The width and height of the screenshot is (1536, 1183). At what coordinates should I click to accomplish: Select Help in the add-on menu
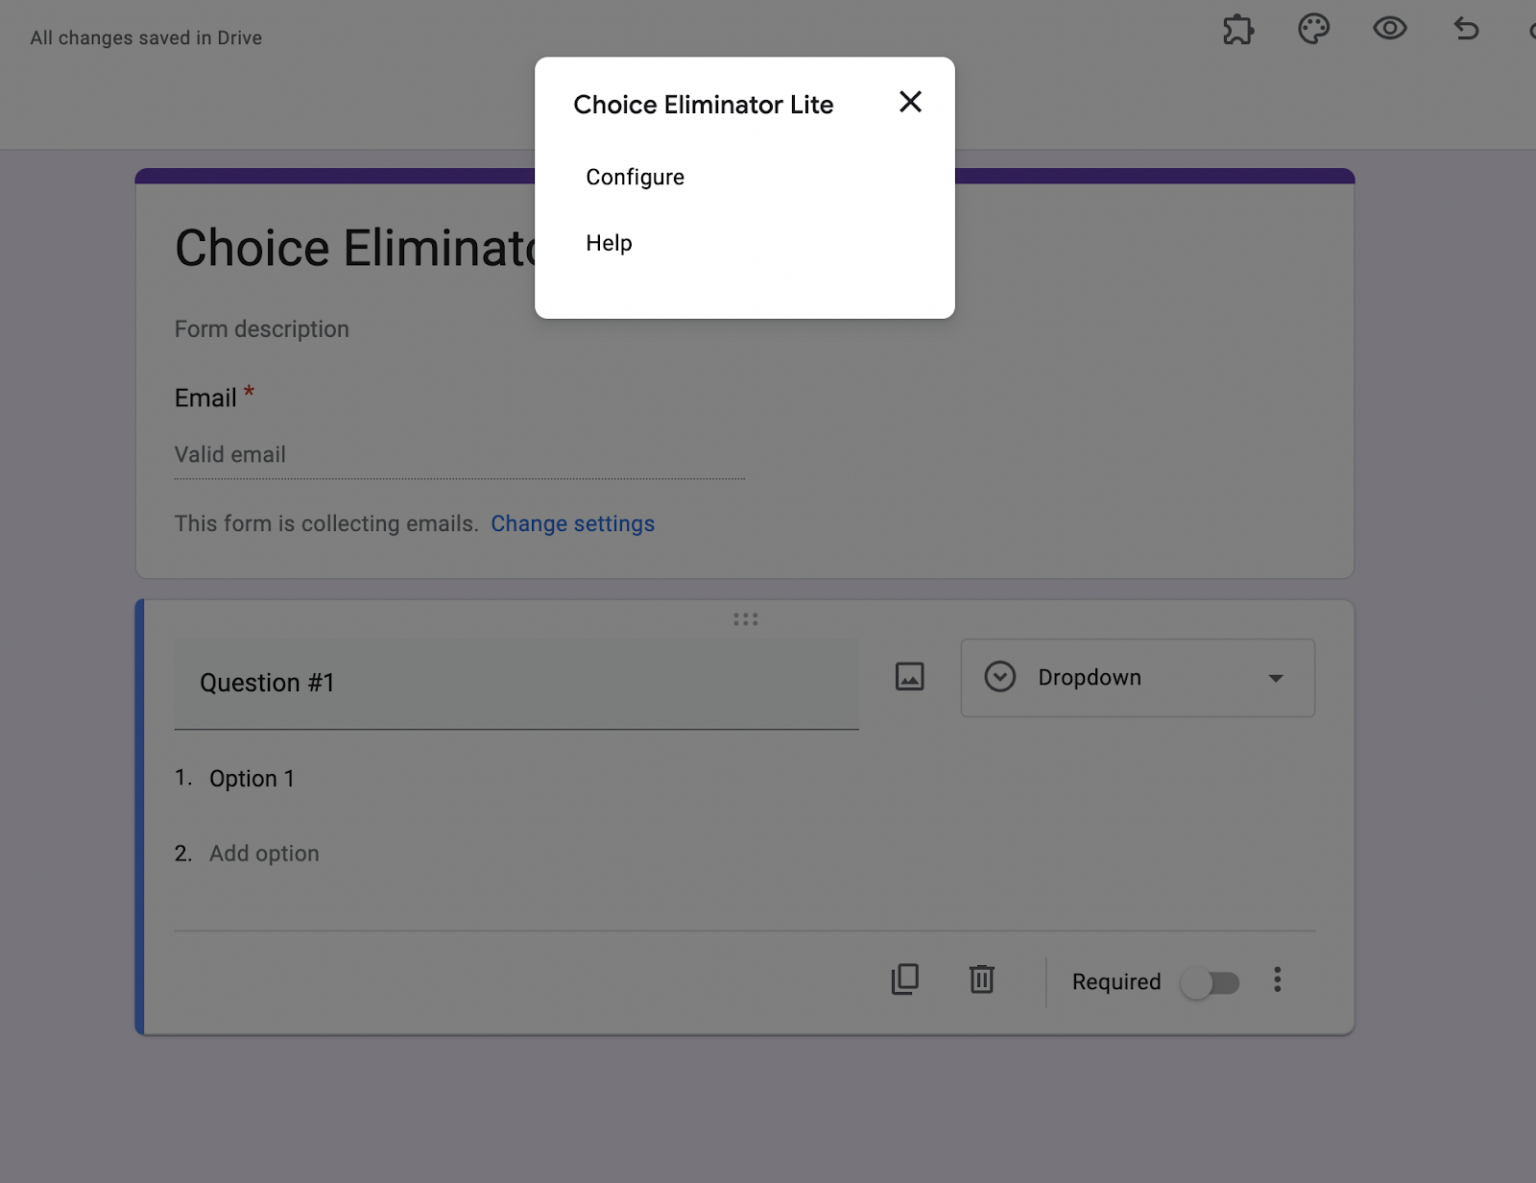pyautogui.click(x=609, y=243)
